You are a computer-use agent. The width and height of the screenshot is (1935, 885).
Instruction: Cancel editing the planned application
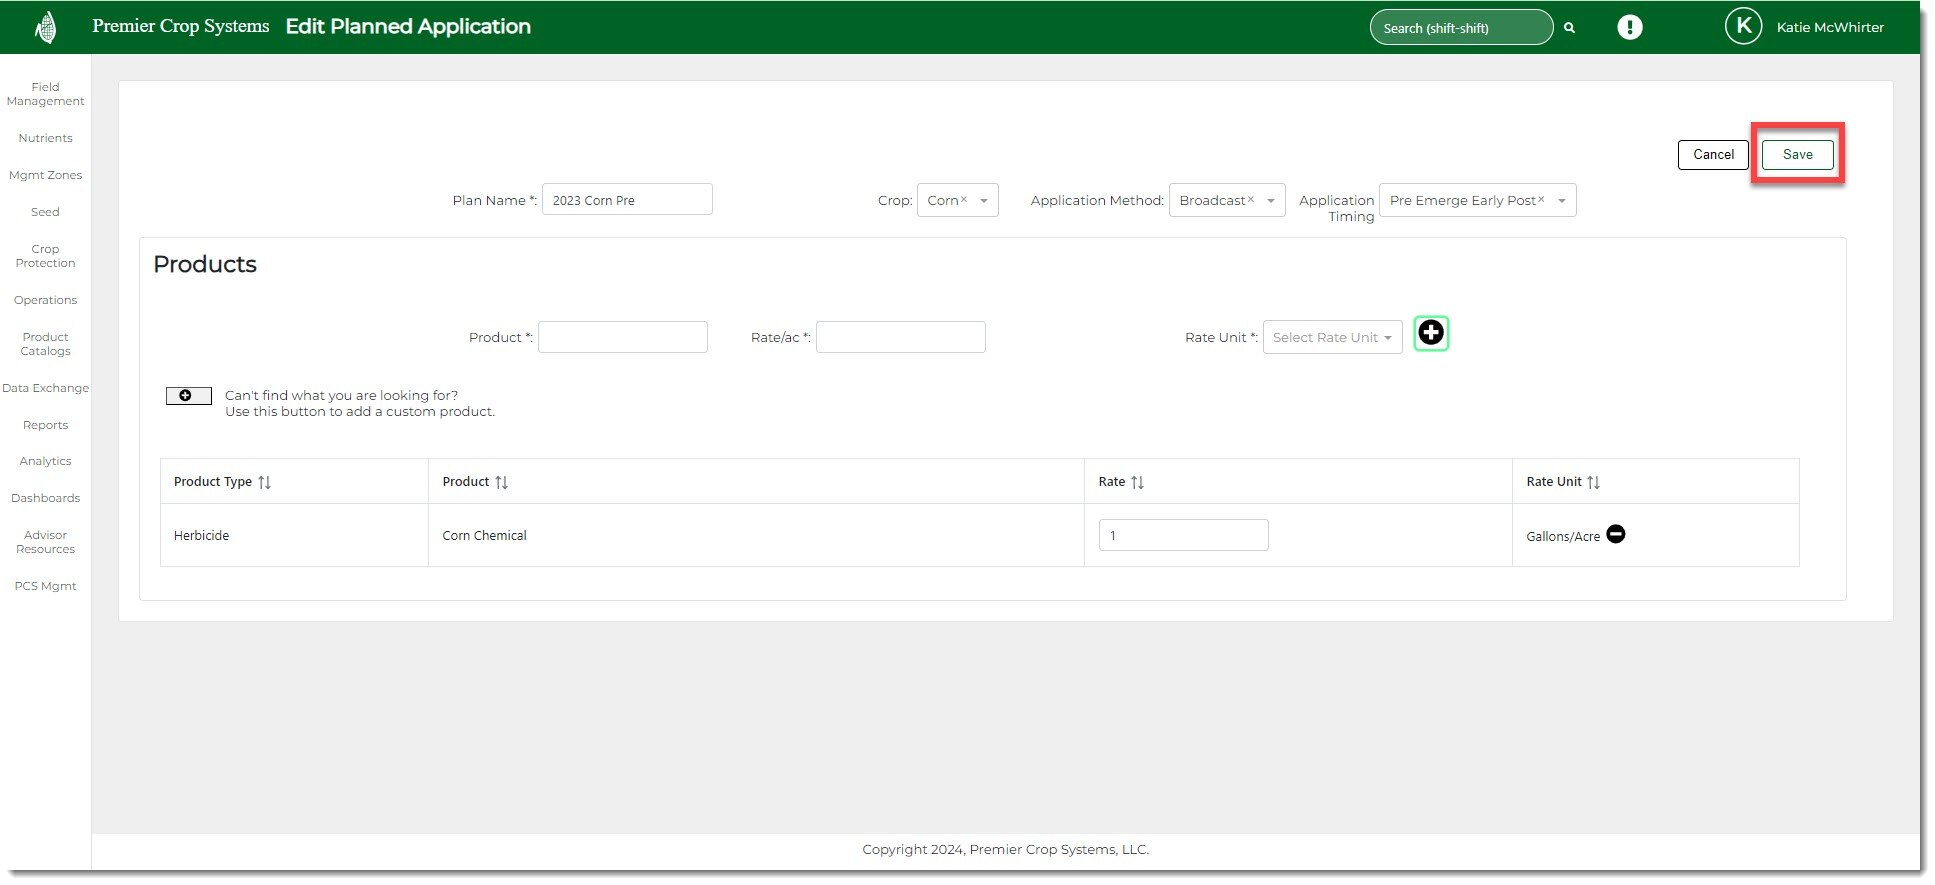(x=1712, y=155)
